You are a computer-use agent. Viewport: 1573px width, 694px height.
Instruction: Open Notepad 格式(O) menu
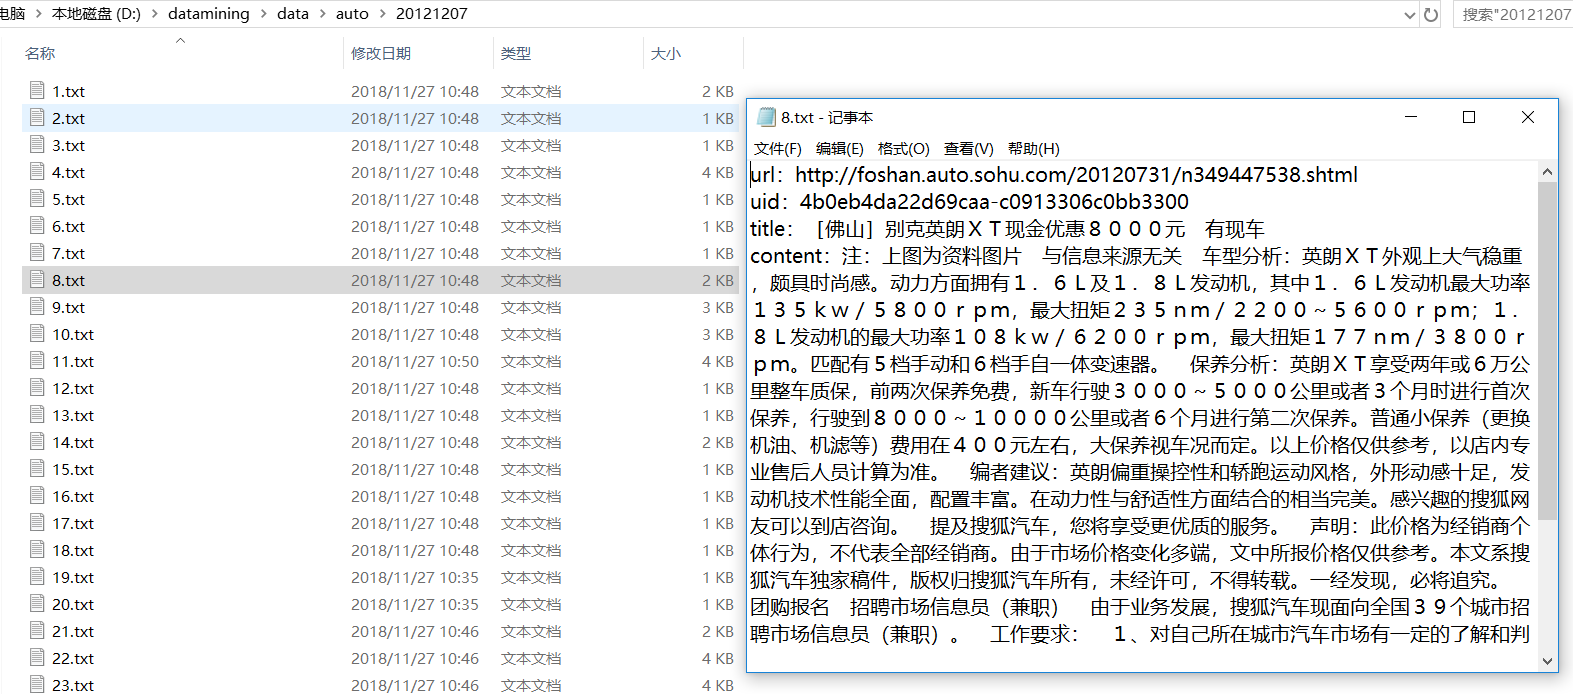point(903,148)
